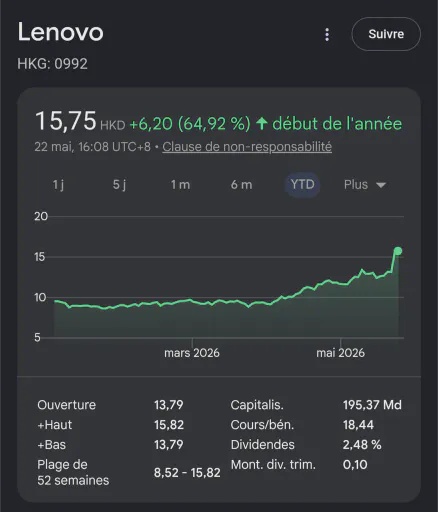Click the Mont. div. trim. label

273,465
